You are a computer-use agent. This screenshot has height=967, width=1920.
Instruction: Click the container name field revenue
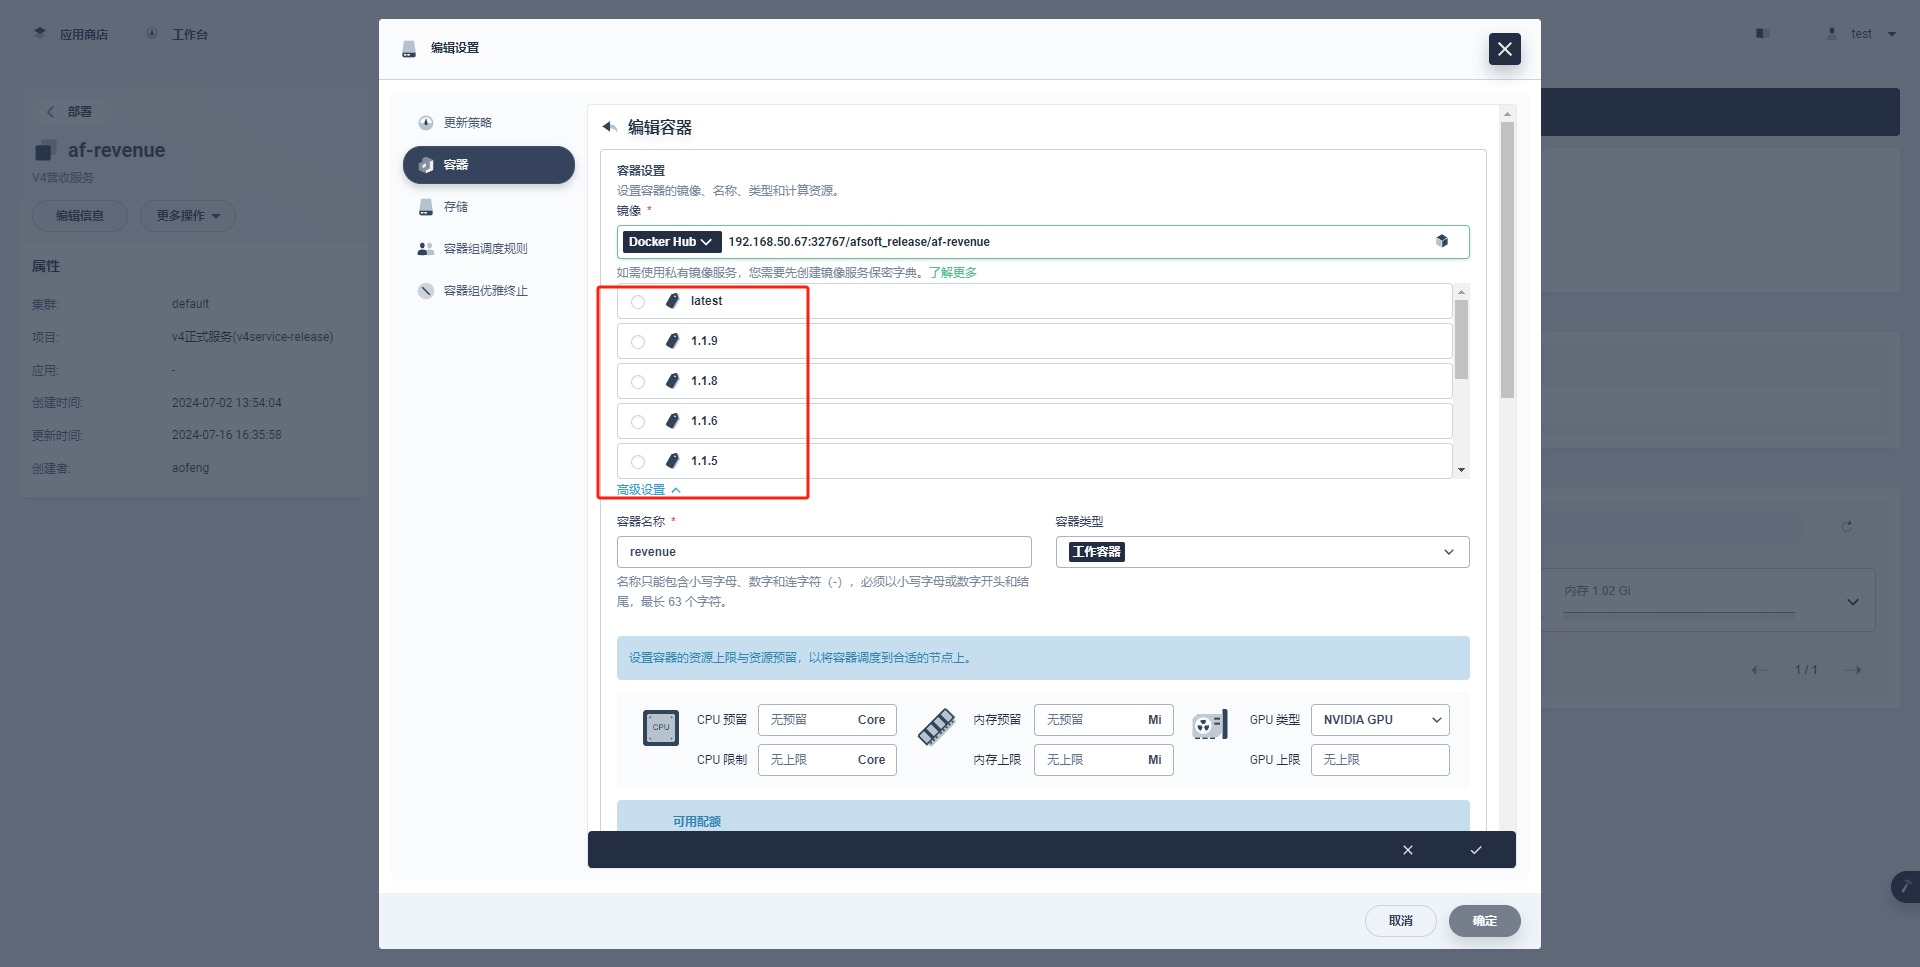[824, 552]
